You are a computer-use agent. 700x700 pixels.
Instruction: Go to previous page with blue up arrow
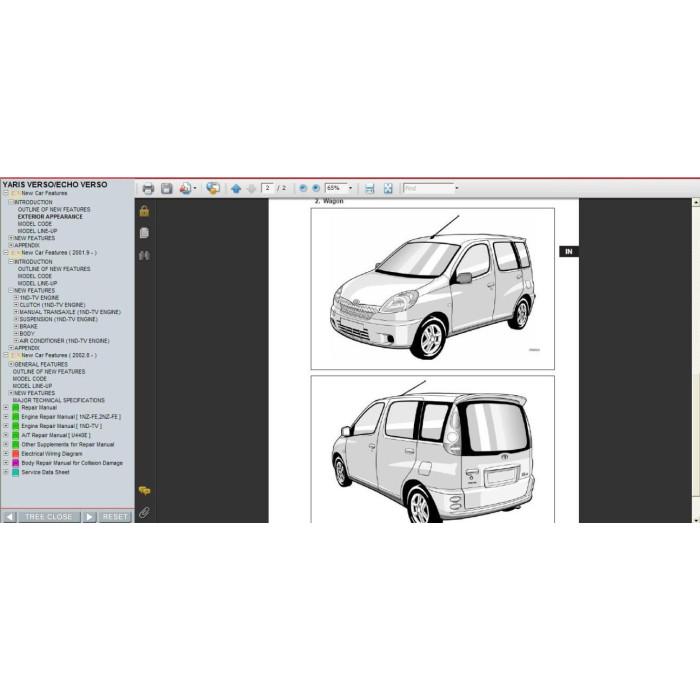[x=236, y=189]
